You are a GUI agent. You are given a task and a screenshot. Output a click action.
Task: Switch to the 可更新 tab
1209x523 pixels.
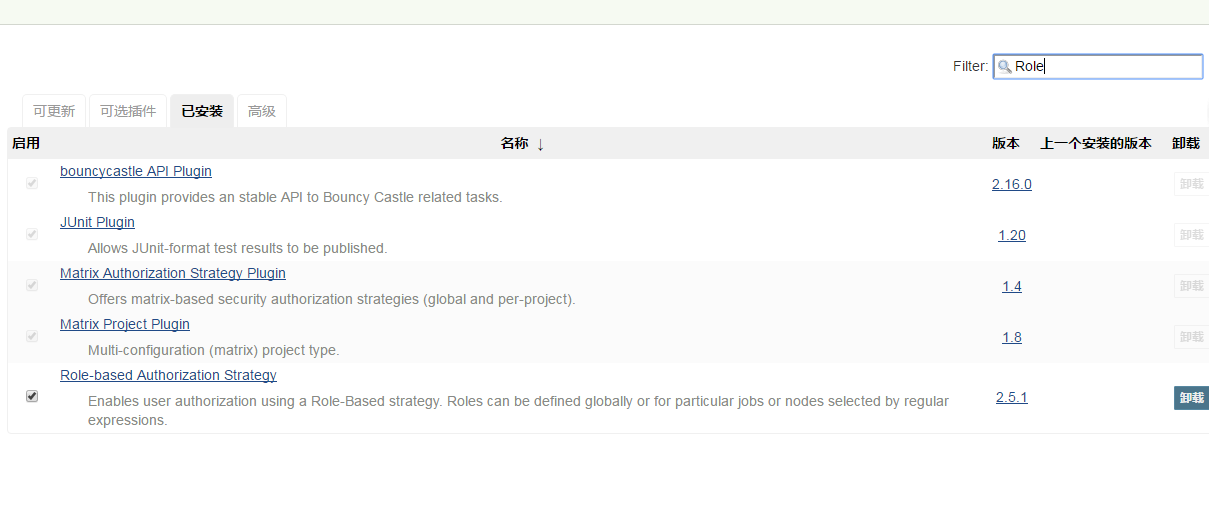point(54,111)
